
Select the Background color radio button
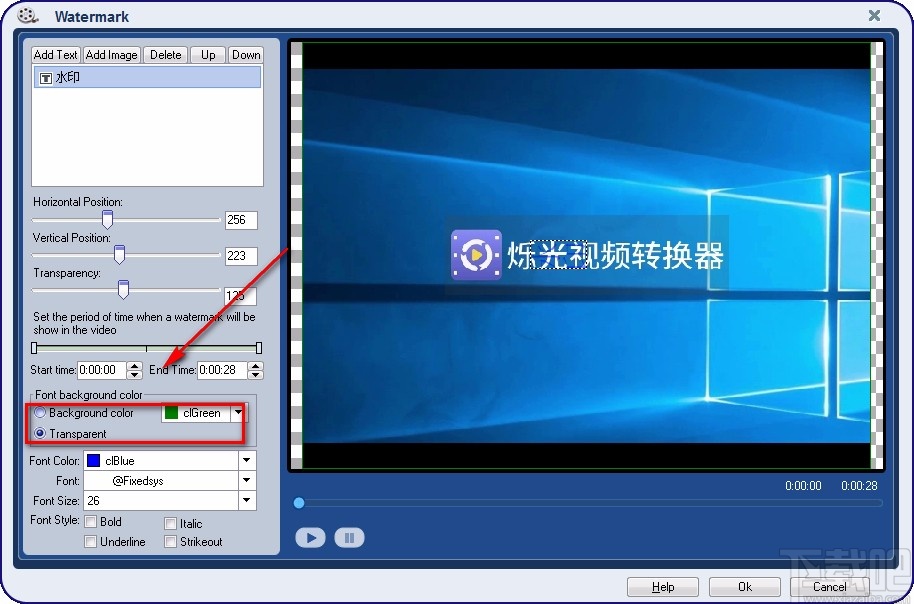40,412
